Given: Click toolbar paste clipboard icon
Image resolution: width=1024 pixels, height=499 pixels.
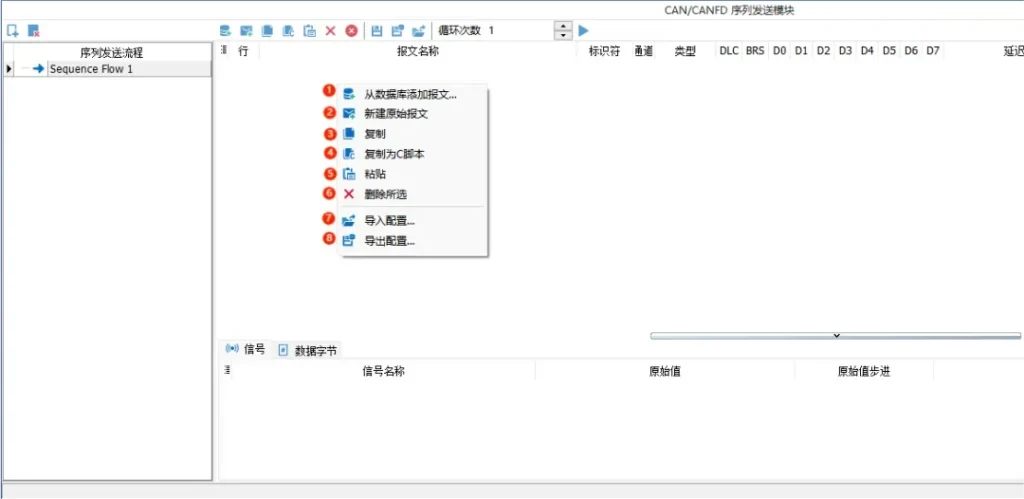Looking at the screenshot, I should tap(309, 31).
